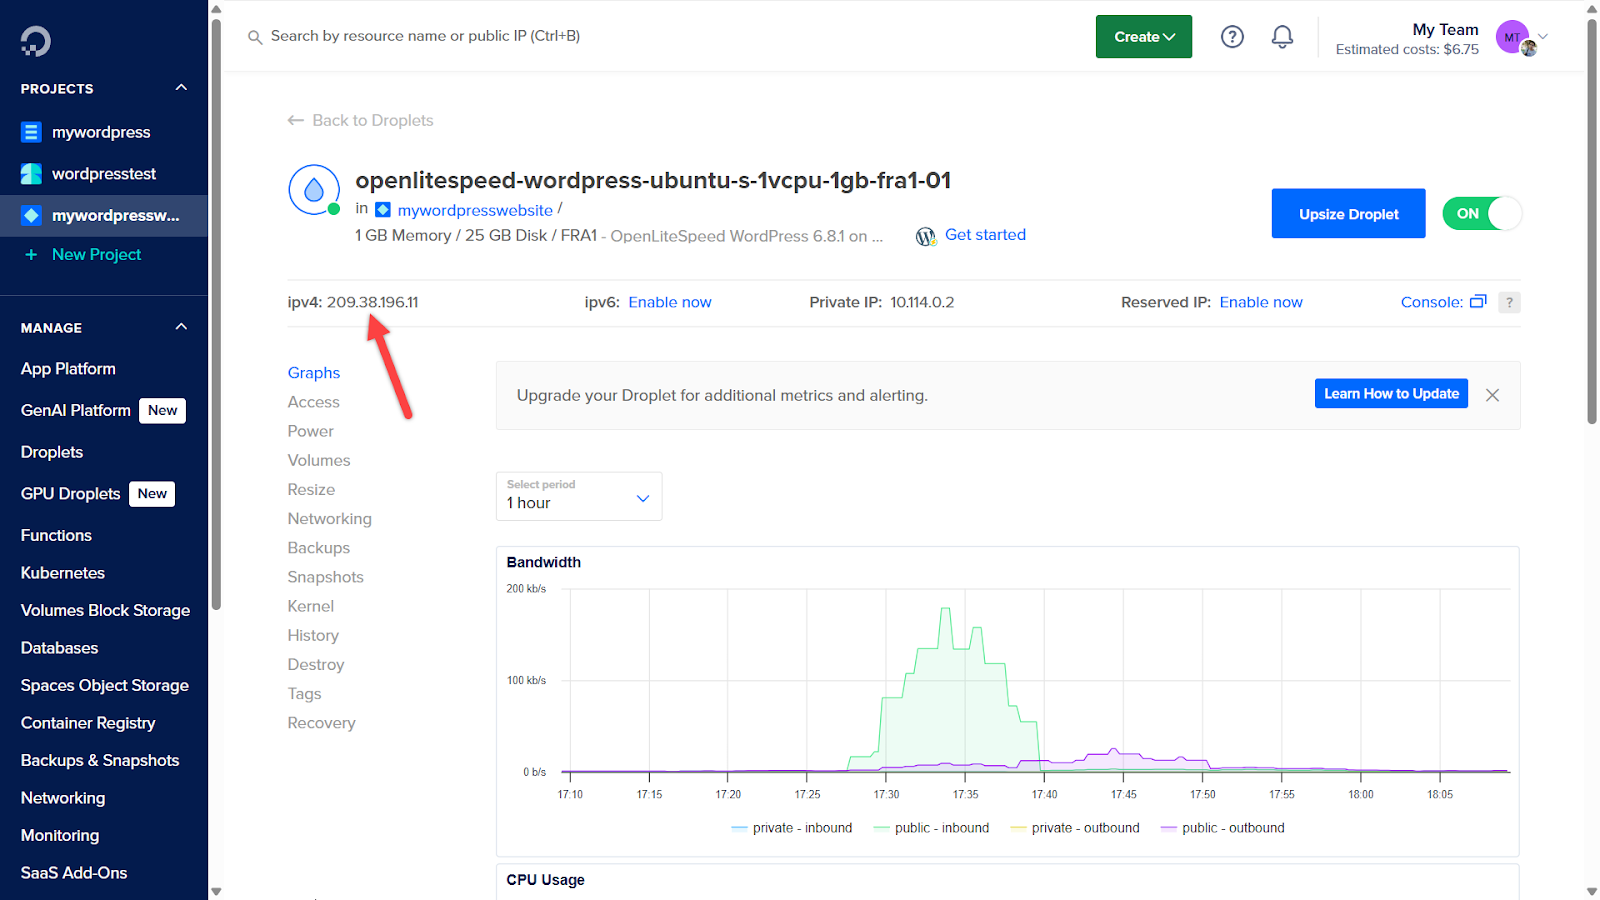1600x900 pixels.
Task: Expand the account menu chevron
Action: [1543, 37]
